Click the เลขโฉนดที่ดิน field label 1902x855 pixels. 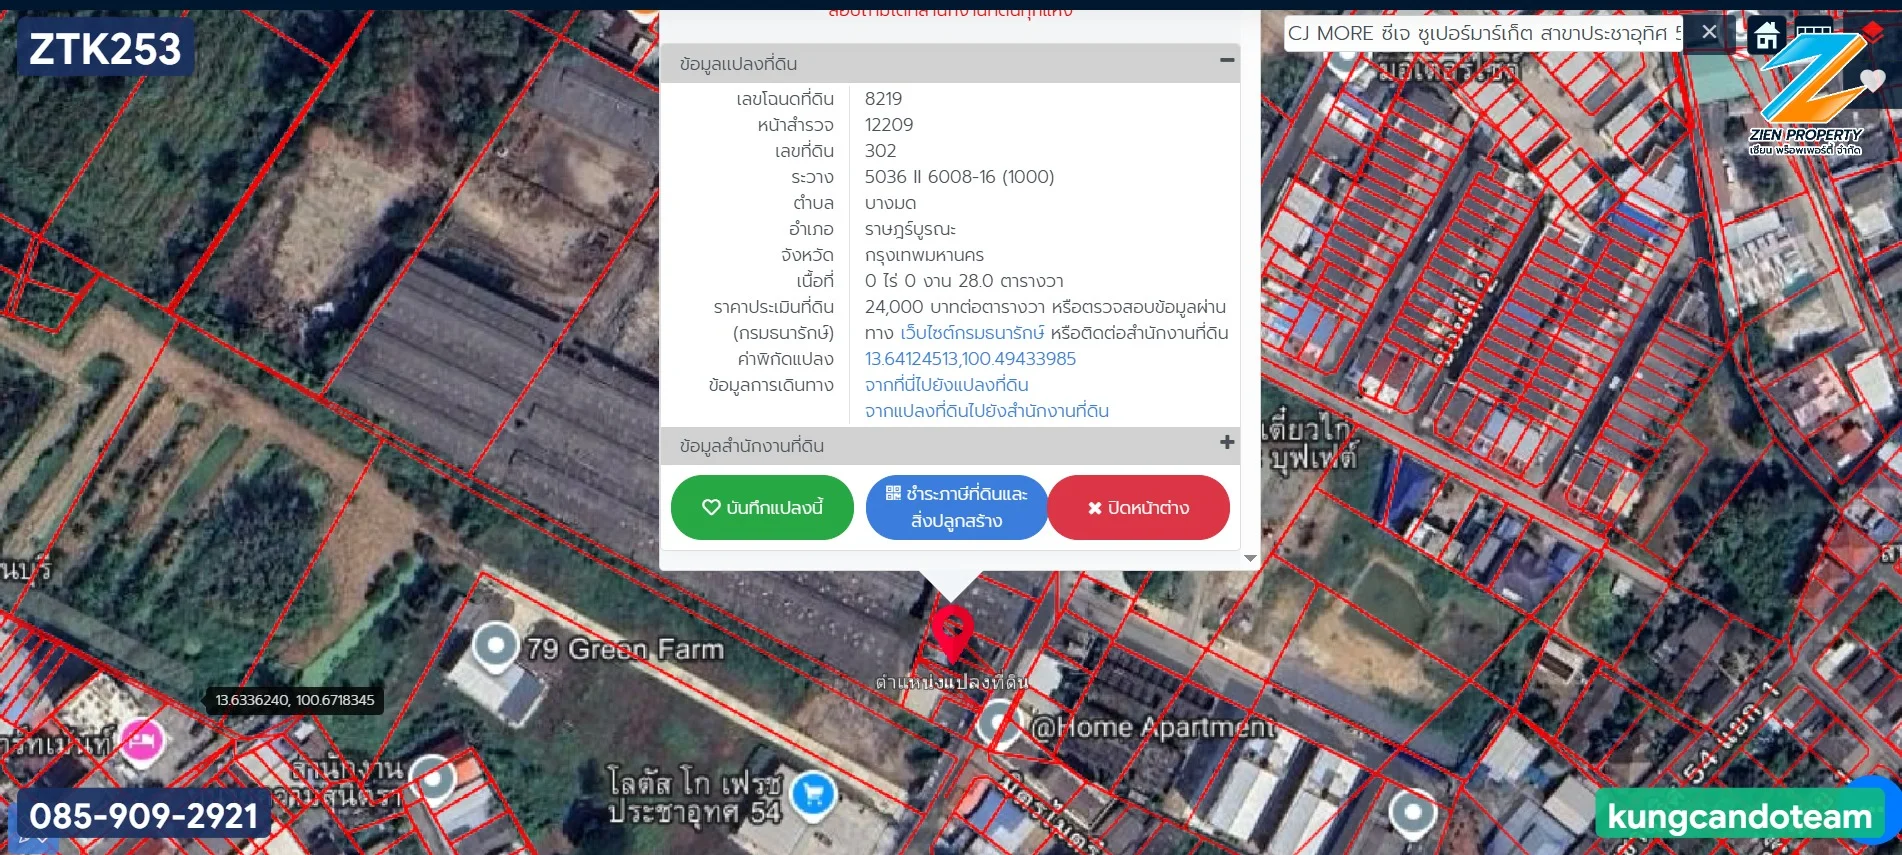pos(785,99)
